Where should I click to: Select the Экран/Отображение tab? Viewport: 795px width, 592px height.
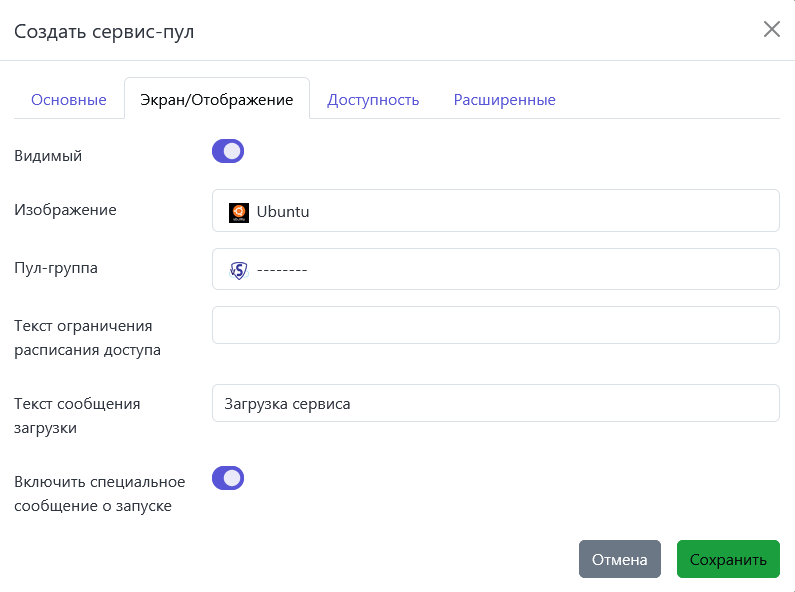[x=217, y=100]
